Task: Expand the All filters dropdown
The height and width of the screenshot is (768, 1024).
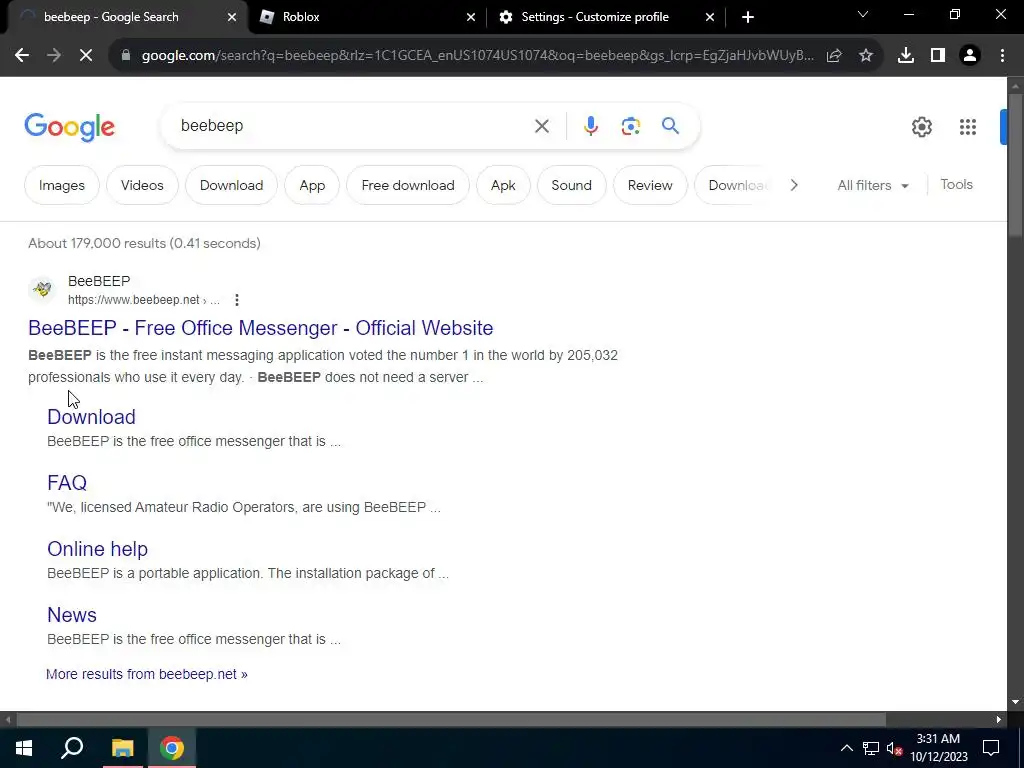Action: 872,185
